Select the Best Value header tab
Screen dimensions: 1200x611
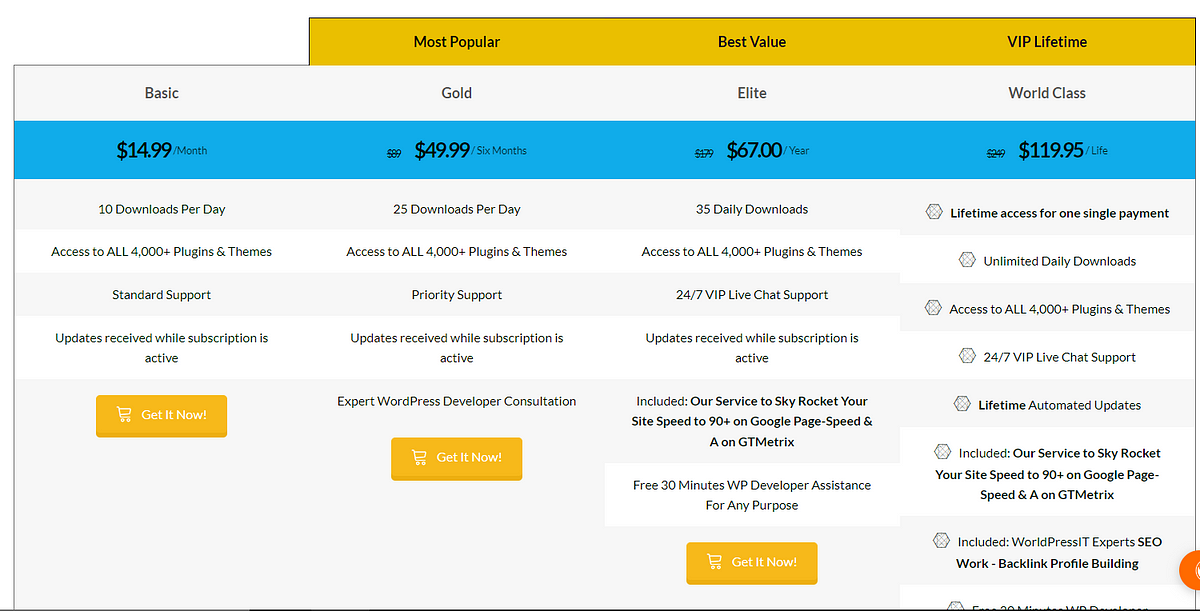pos(752,42)
